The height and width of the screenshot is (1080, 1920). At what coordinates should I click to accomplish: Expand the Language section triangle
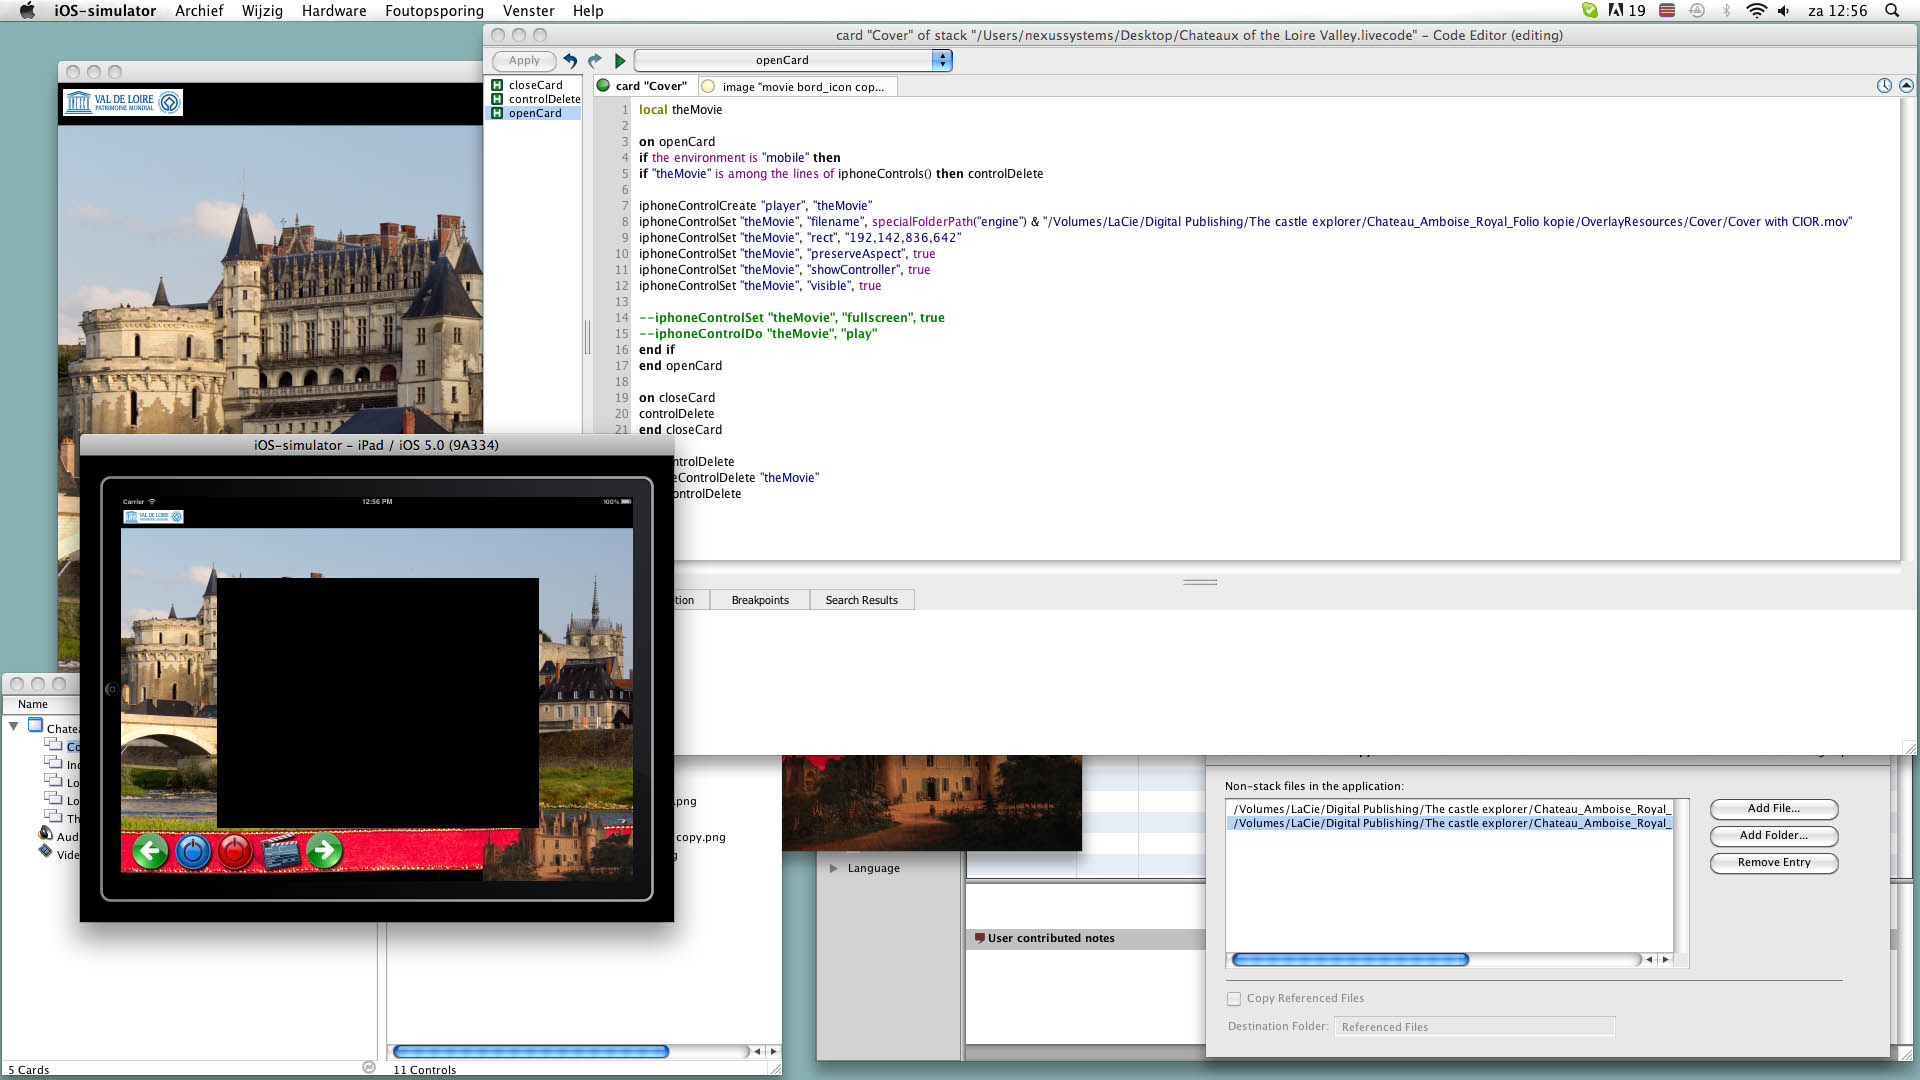[x=833, y=868]
